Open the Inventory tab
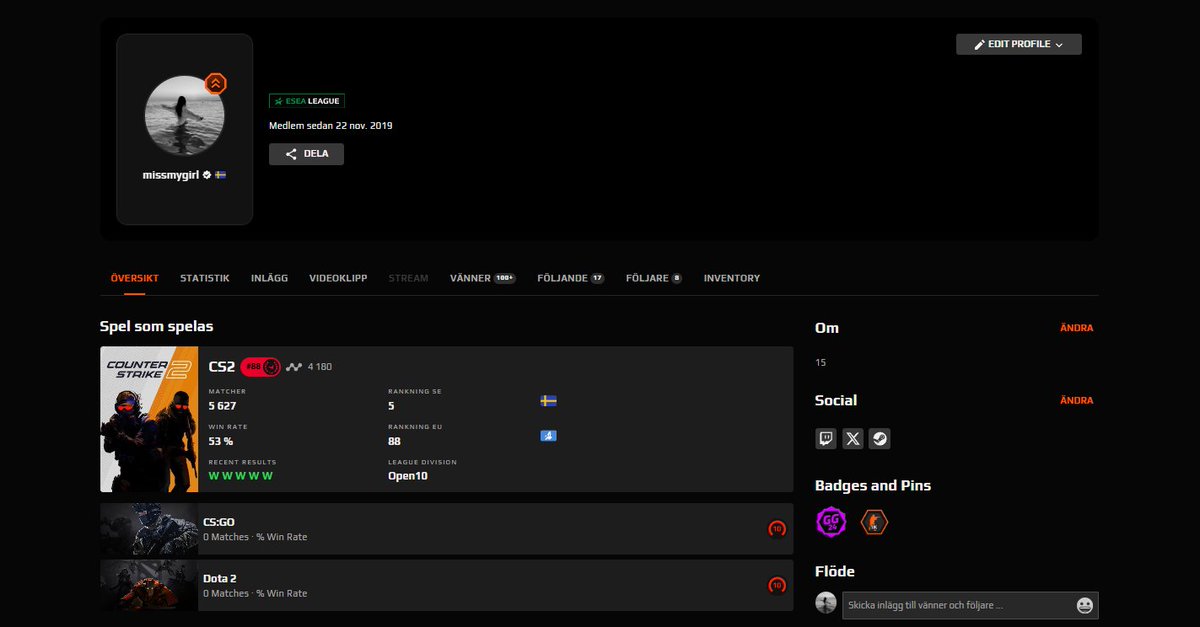 point(732,278)
